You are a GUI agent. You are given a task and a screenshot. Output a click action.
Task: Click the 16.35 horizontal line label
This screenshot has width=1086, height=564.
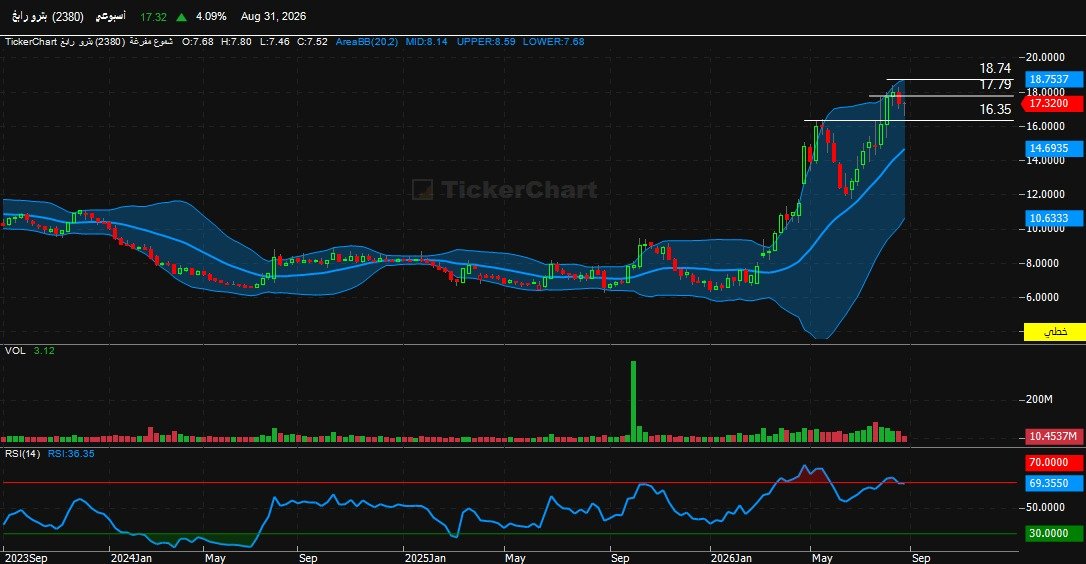click(995, 109)
